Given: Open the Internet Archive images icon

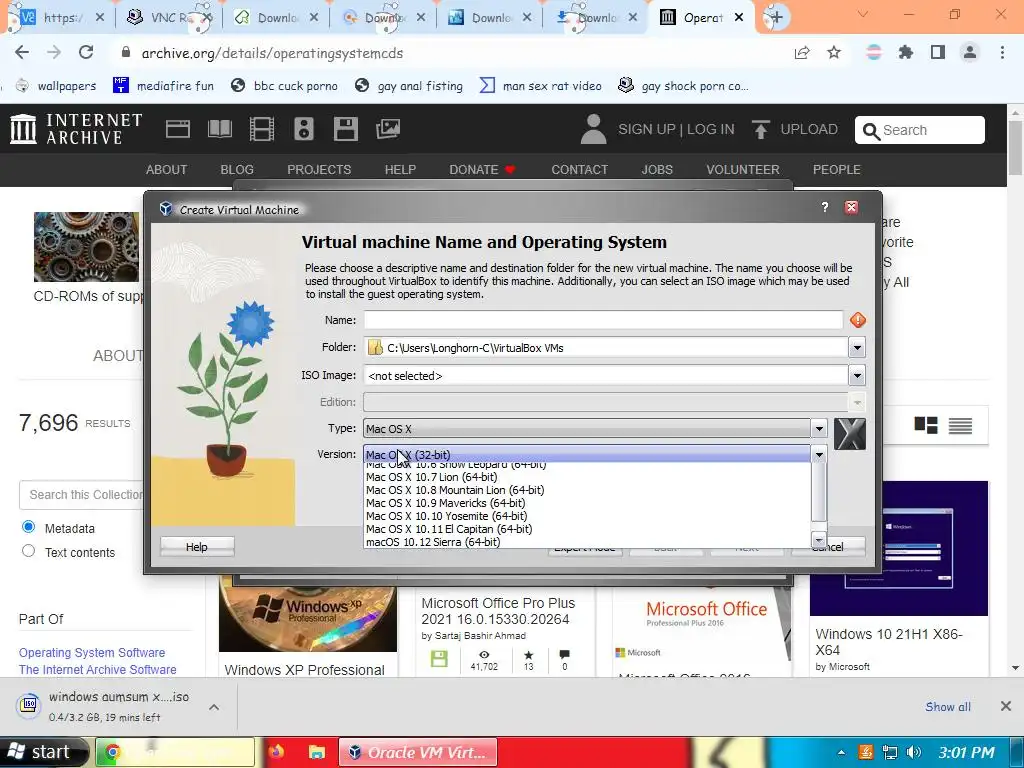Looking at the screenshot, I should (x=387, y=129).
